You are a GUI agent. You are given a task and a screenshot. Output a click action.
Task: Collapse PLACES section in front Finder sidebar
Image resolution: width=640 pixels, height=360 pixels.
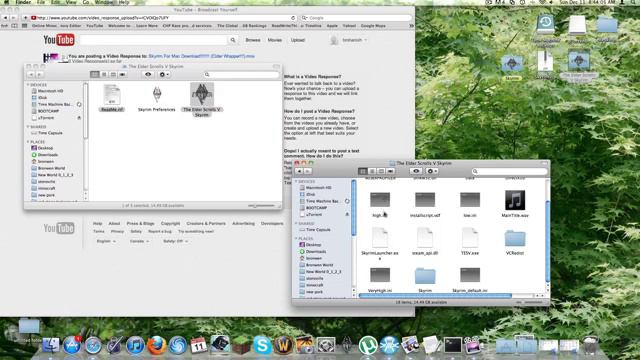click(296, 238)
